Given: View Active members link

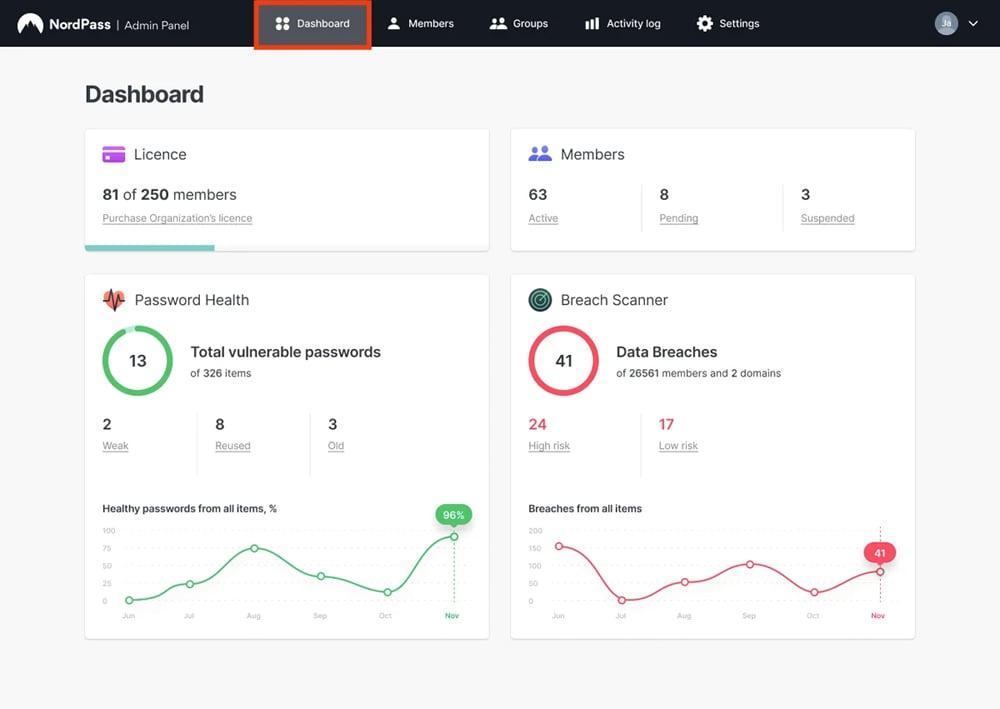Looking at the screenshot, I should [543, 218].
